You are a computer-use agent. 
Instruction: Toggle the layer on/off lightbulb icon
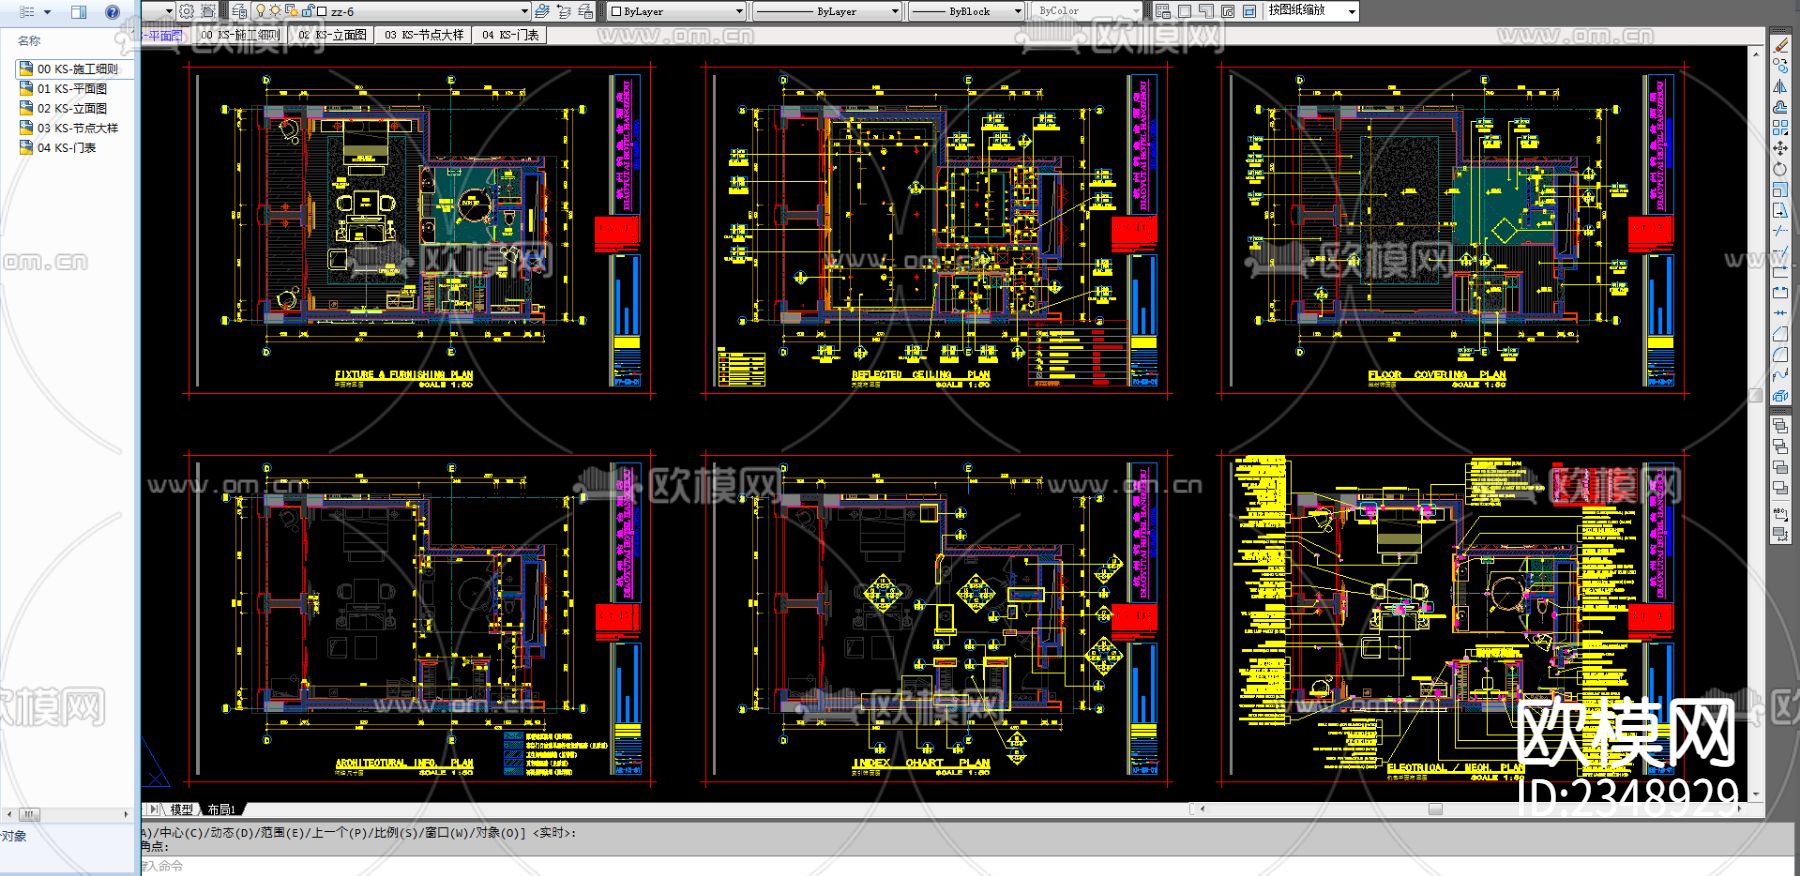click(x=261, y=11)
